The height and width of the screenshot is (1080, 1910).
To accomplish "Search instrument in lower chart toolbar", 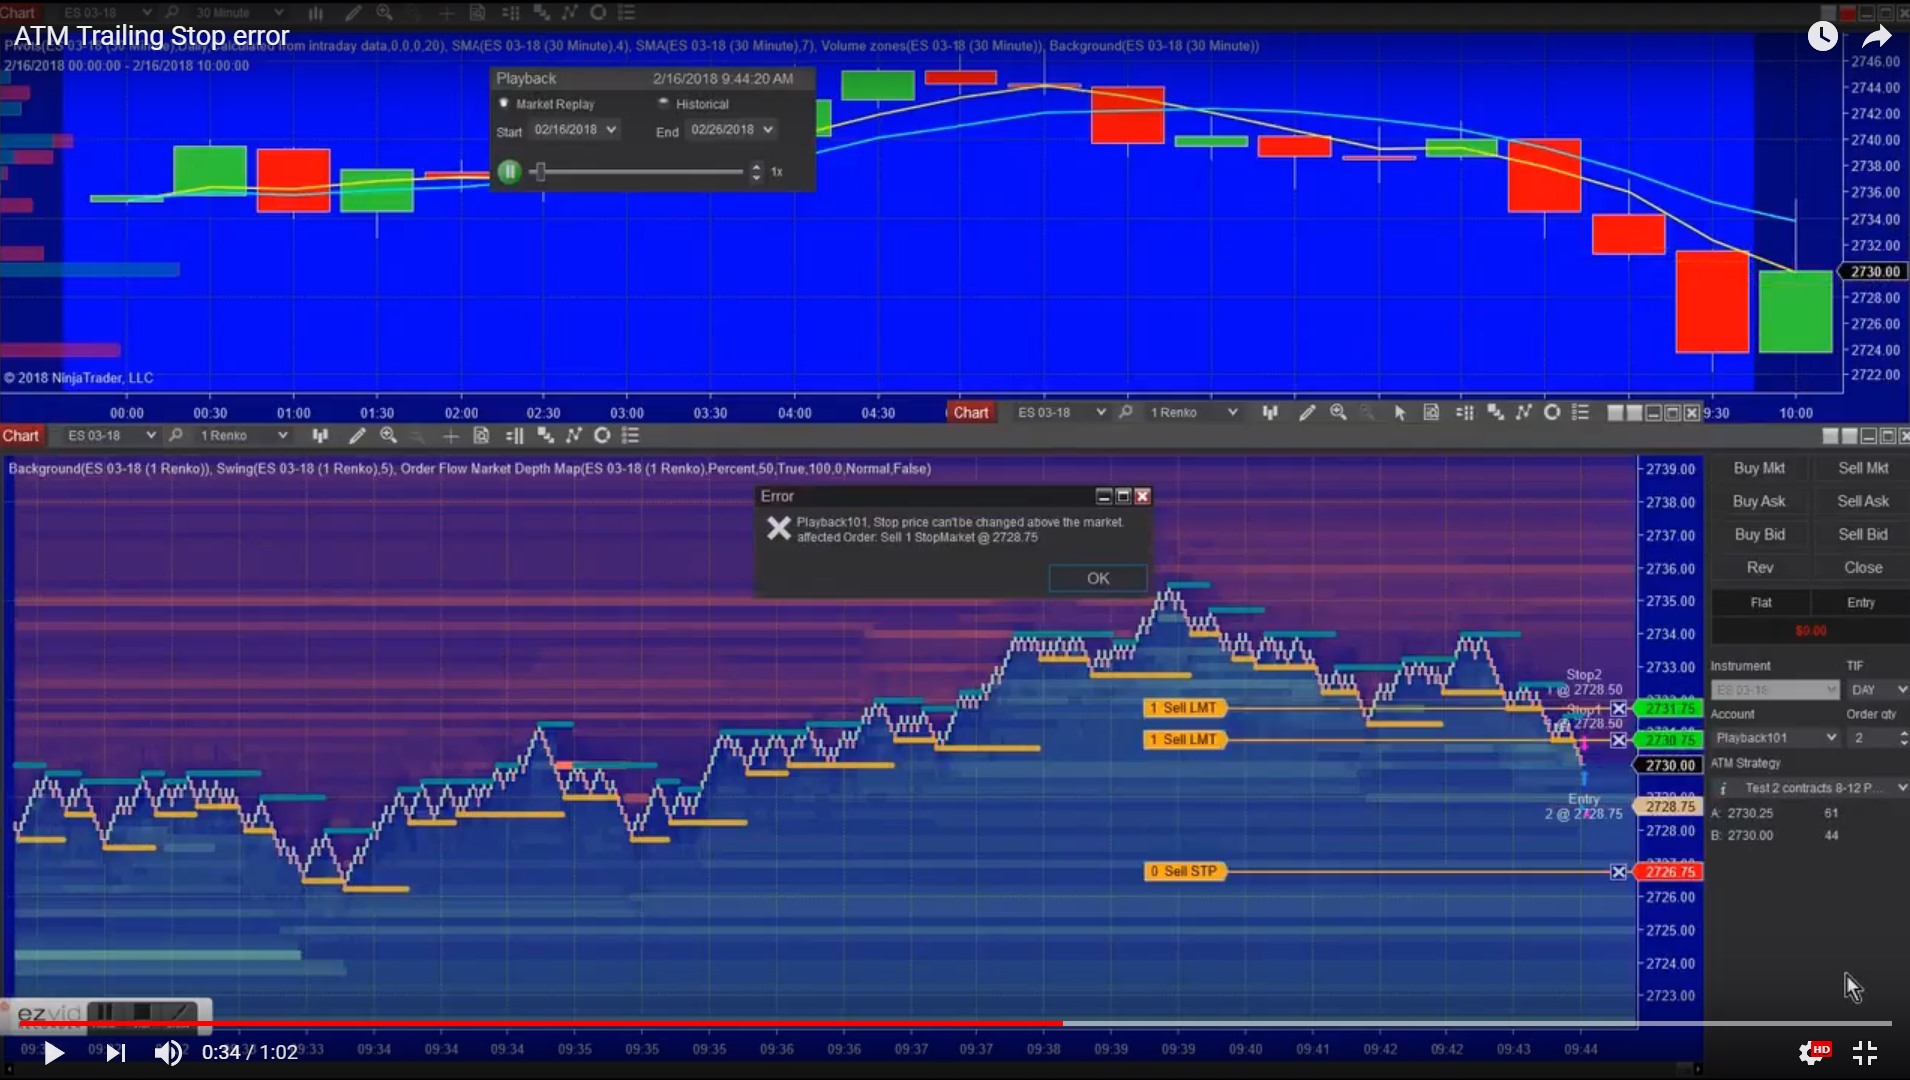I will (176, 436).
